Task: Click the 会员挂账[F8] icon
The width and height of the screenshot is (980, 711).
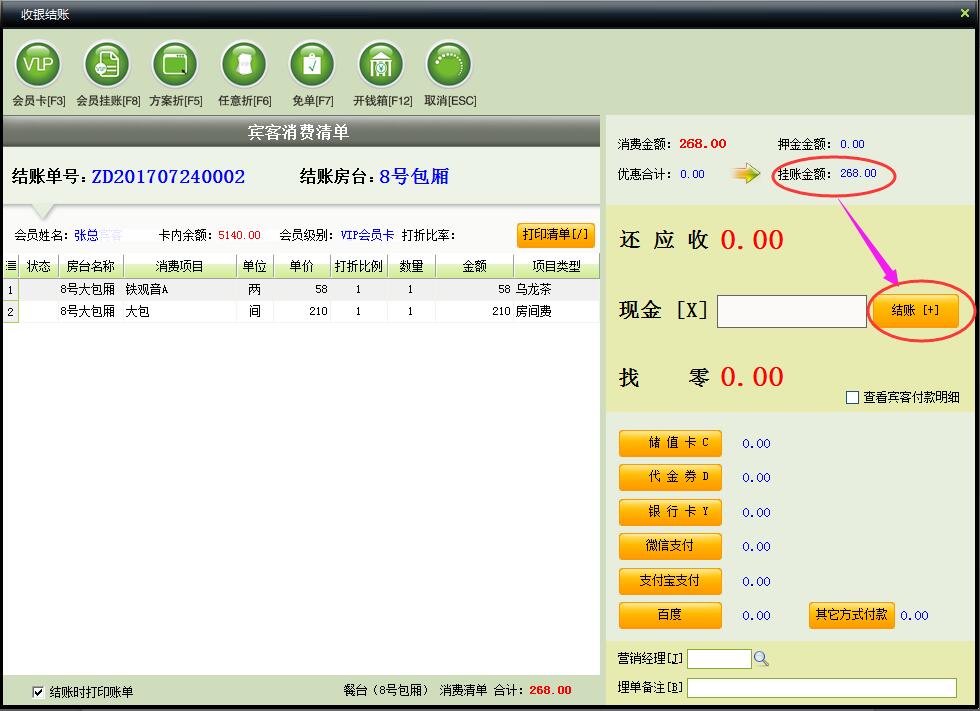Action: pyautogui.click(x=107, y=65)
